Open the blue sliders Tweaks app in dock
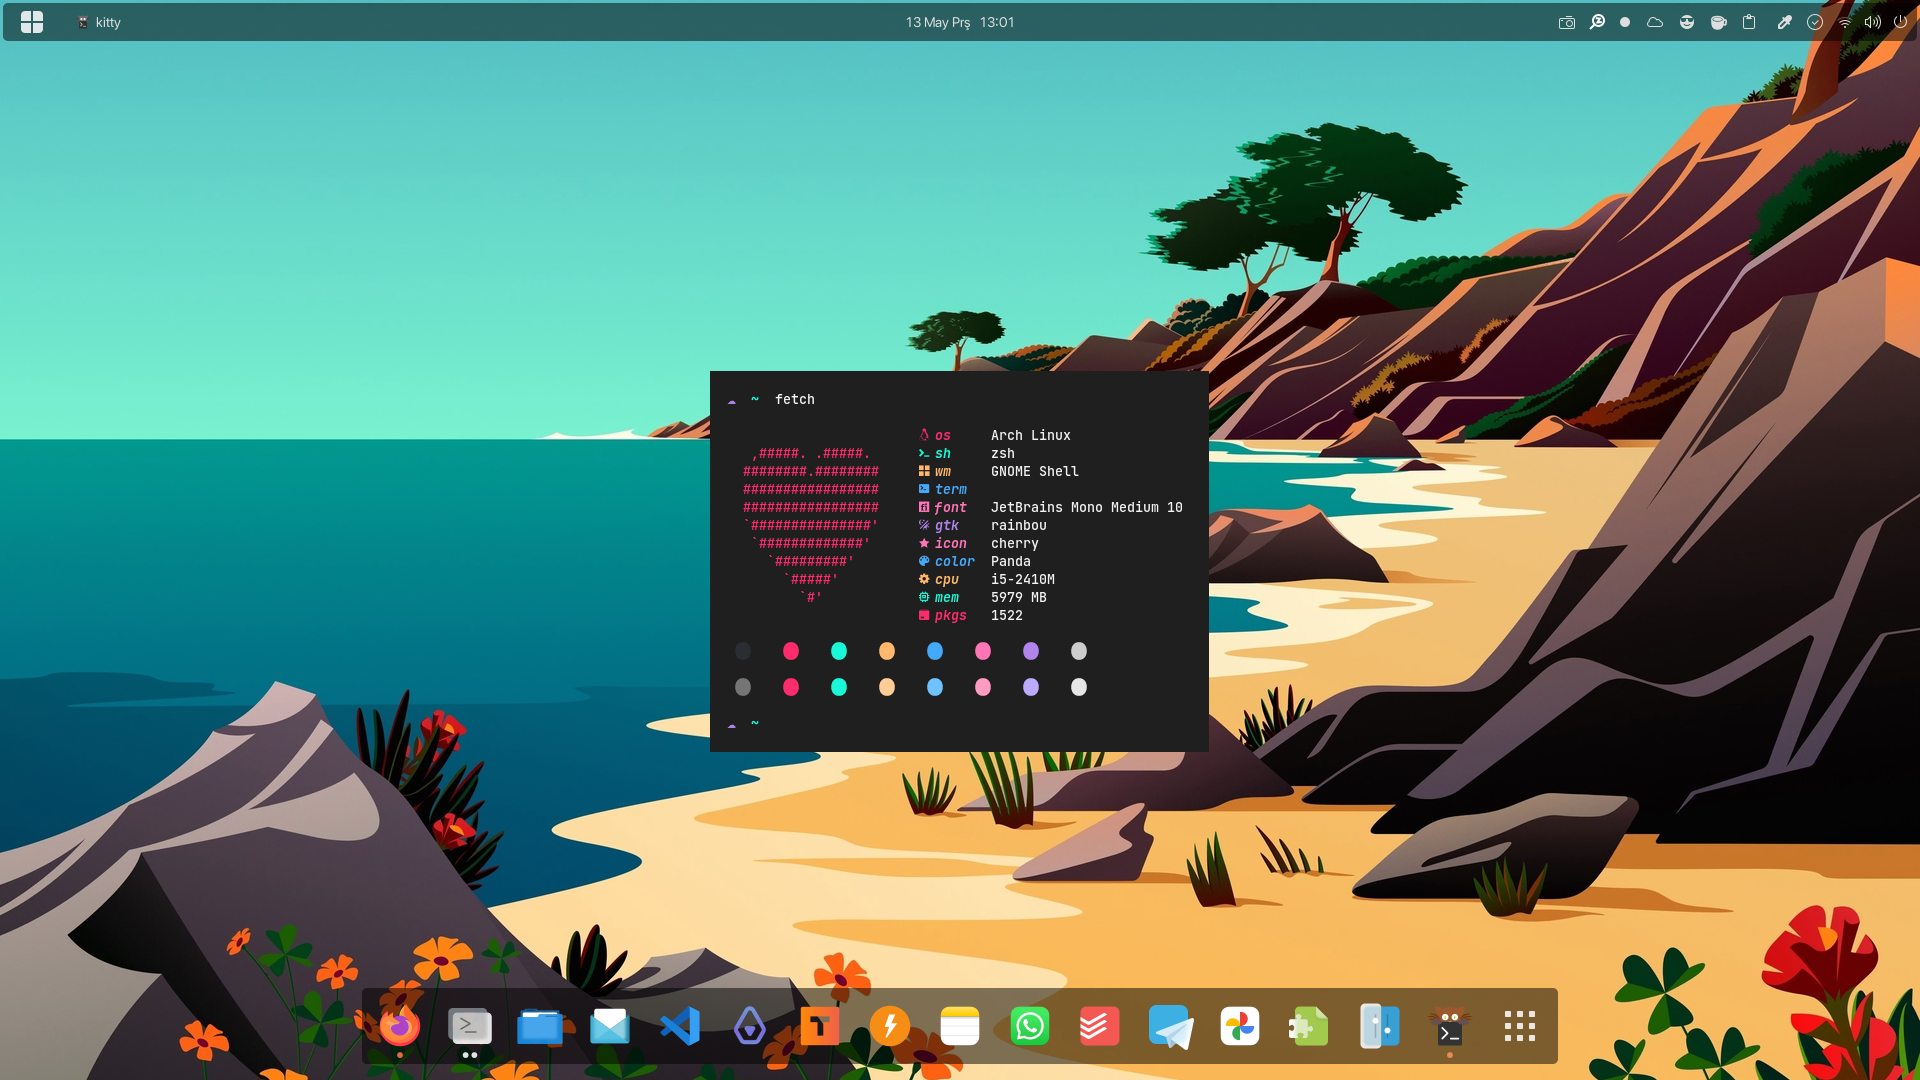 (x=1380, y=1026)
